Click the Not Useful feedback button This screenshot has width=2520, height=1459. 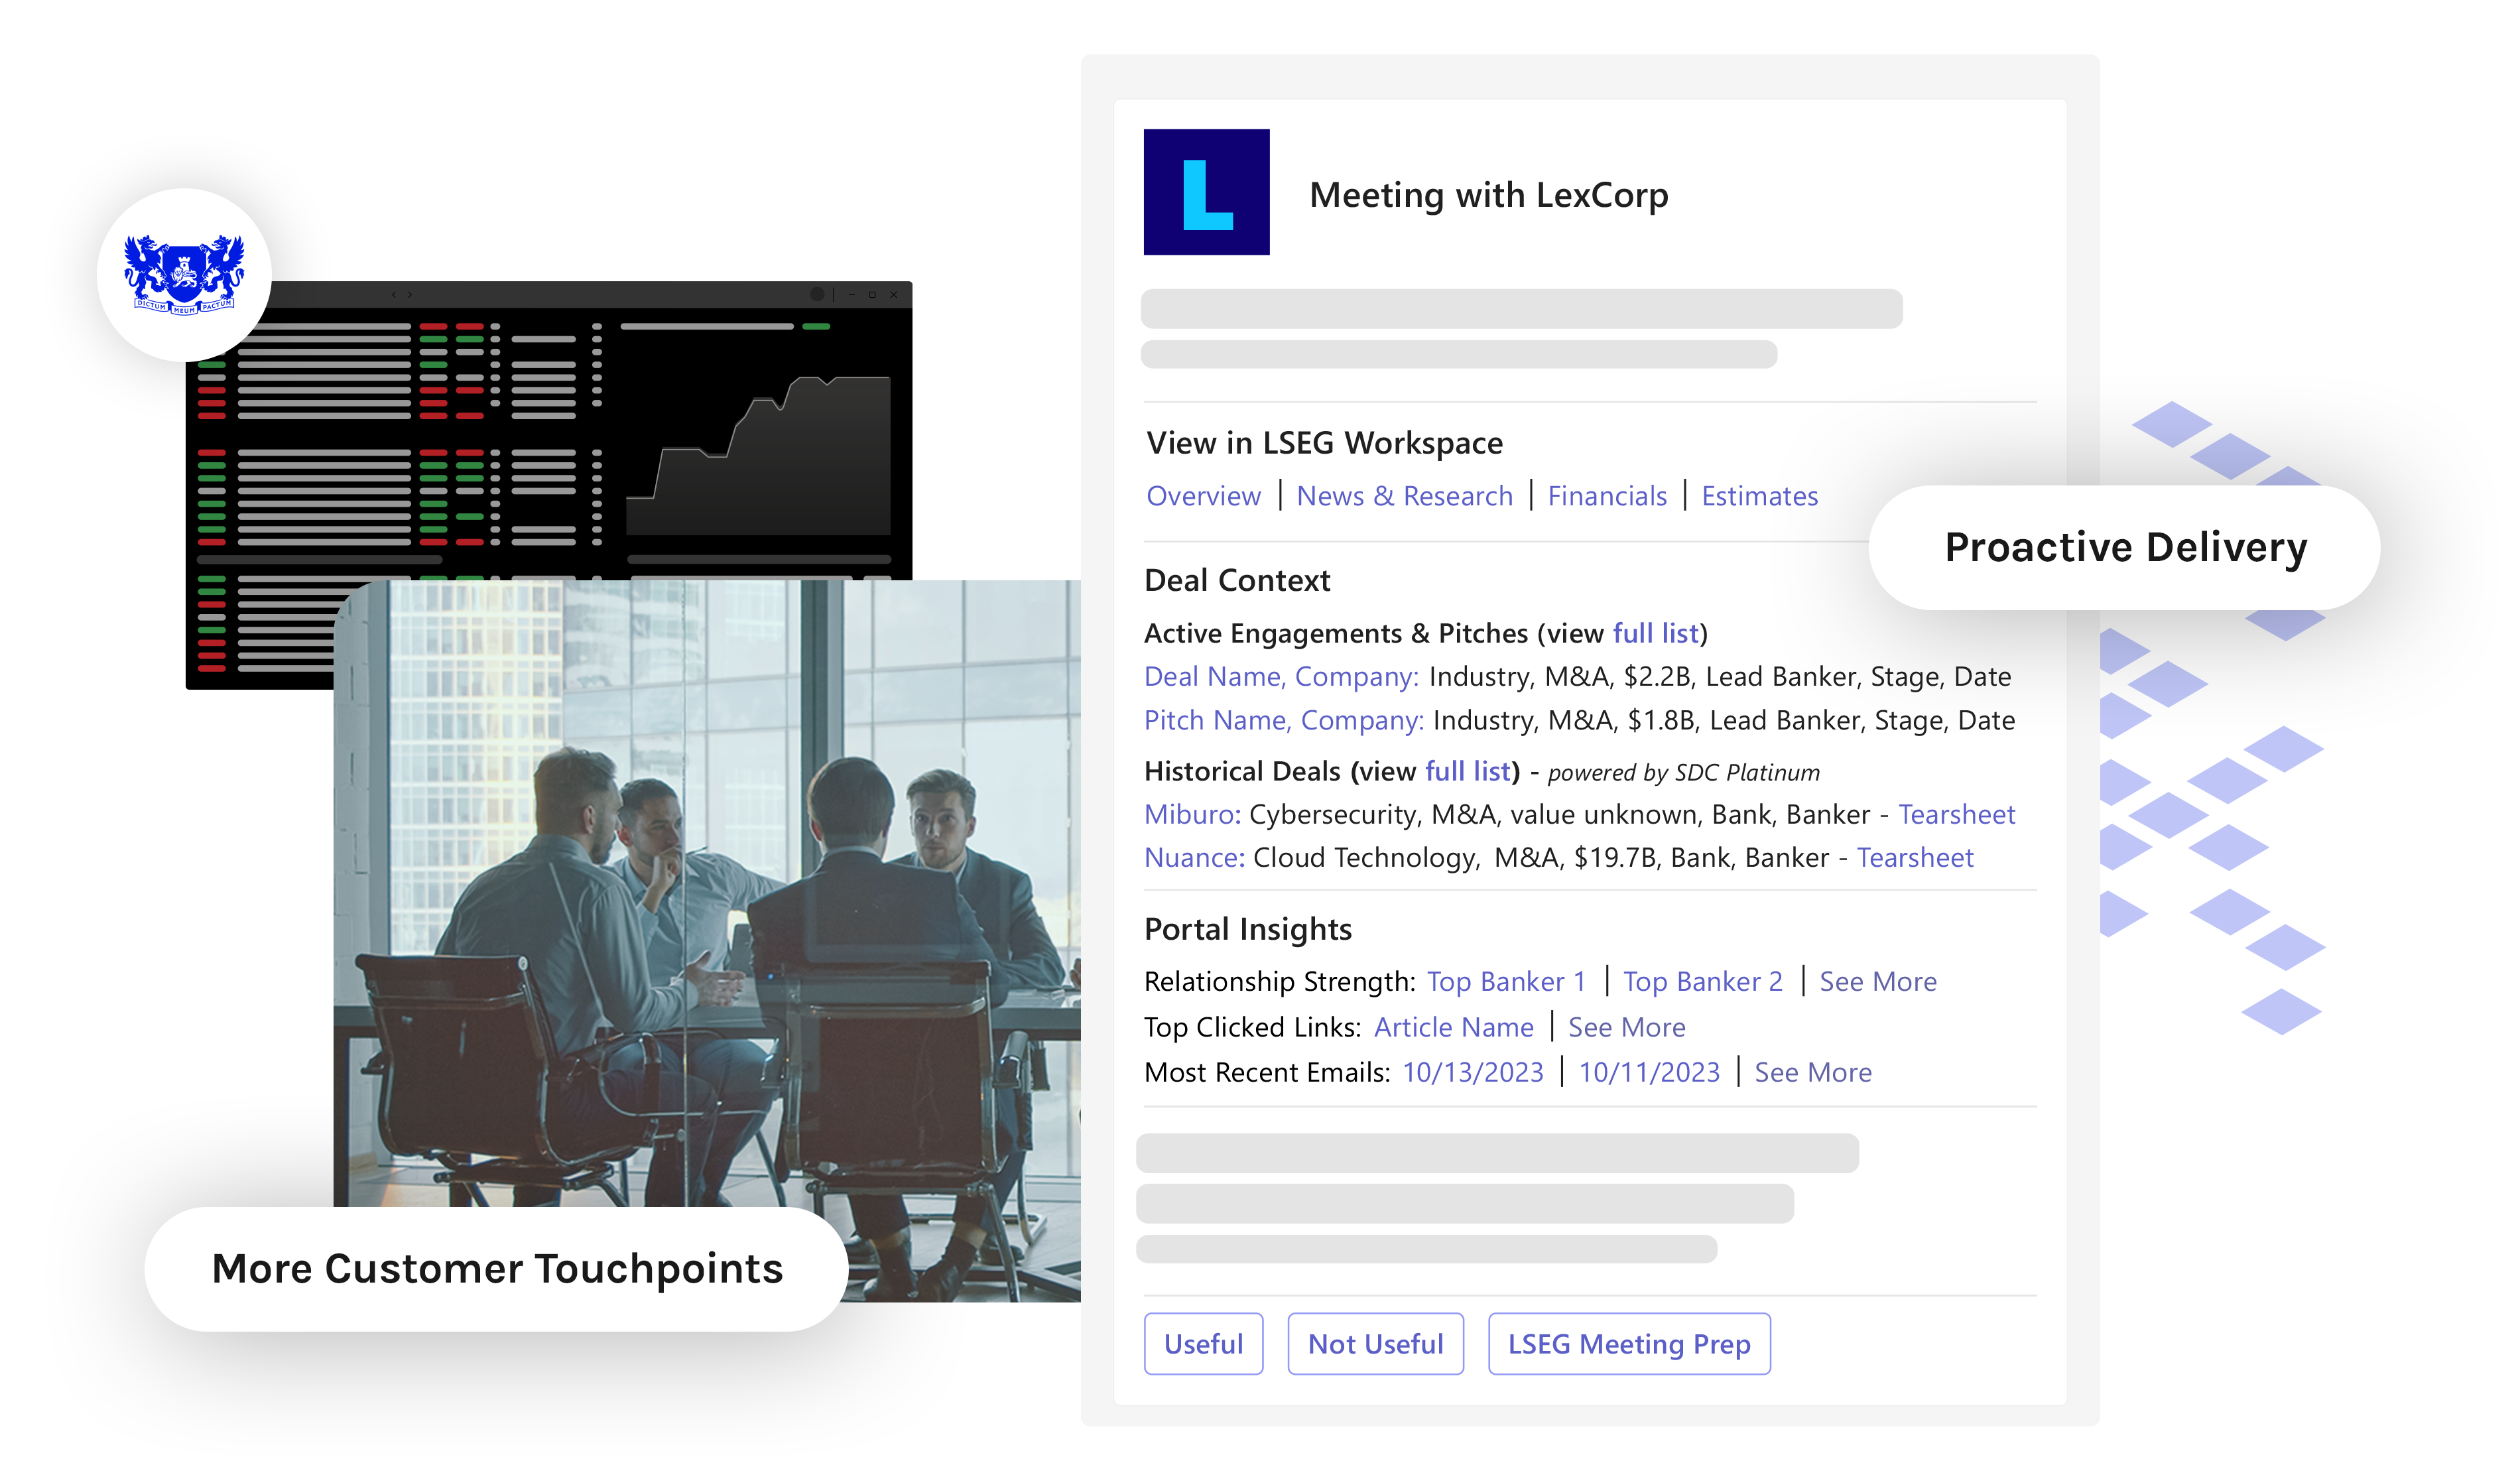tap(1375, 1343)
